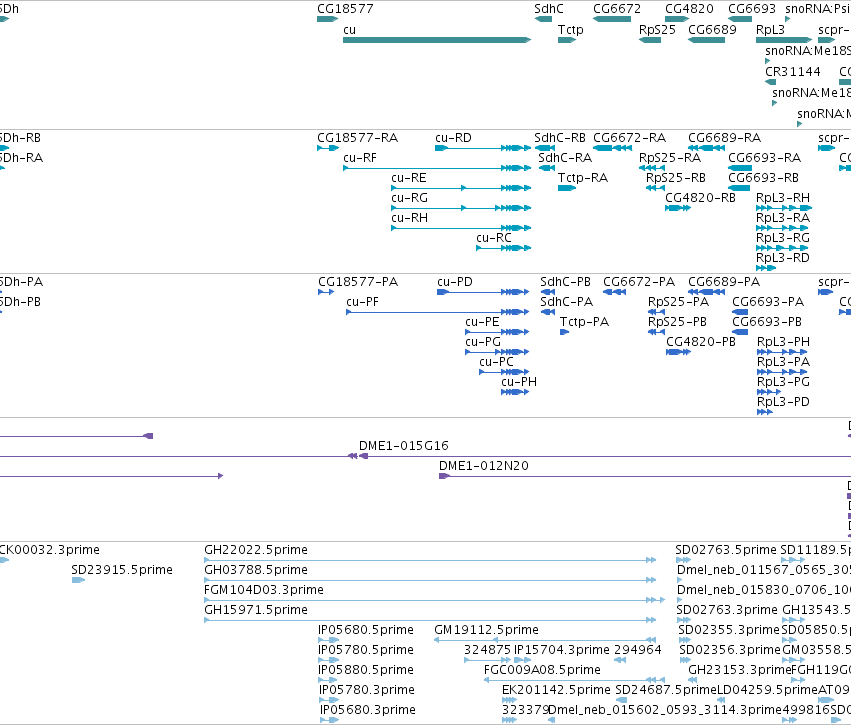The height and width of the screenshot is (725, 851).
Task: Select the RpS25-RB transcript label
Action: pyautogui.click(x=676, y=178)
